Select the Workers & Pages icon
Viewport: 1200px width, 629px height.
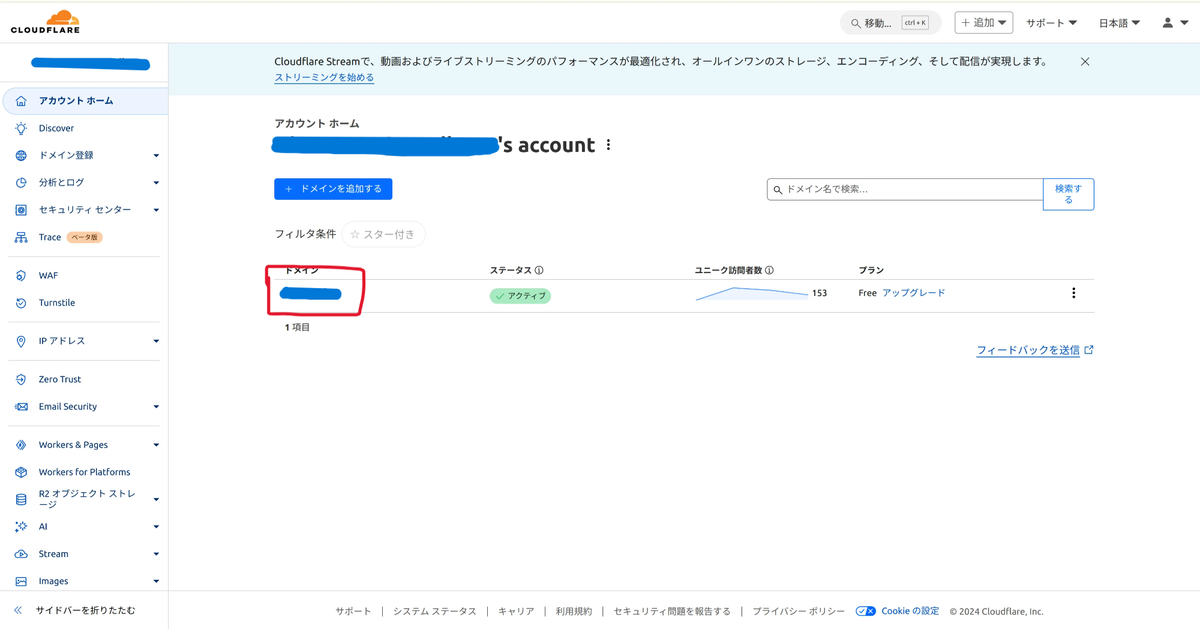tap(21, 445)
